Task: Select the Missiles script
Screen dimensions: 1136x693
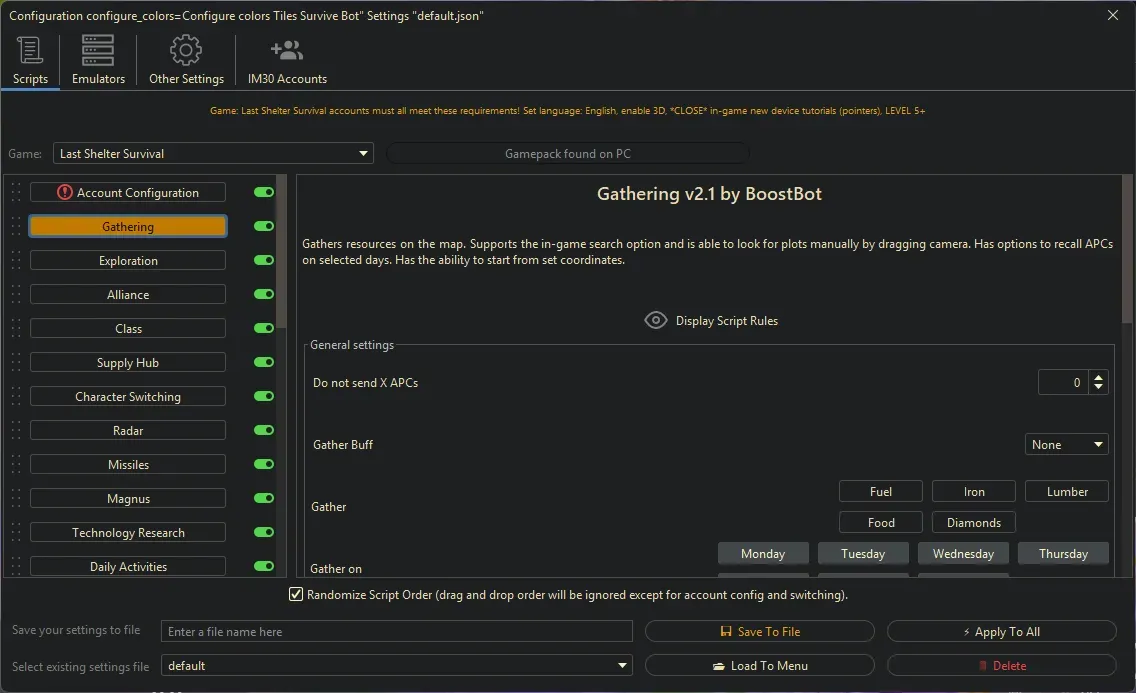Action: (x=128, y=465)
